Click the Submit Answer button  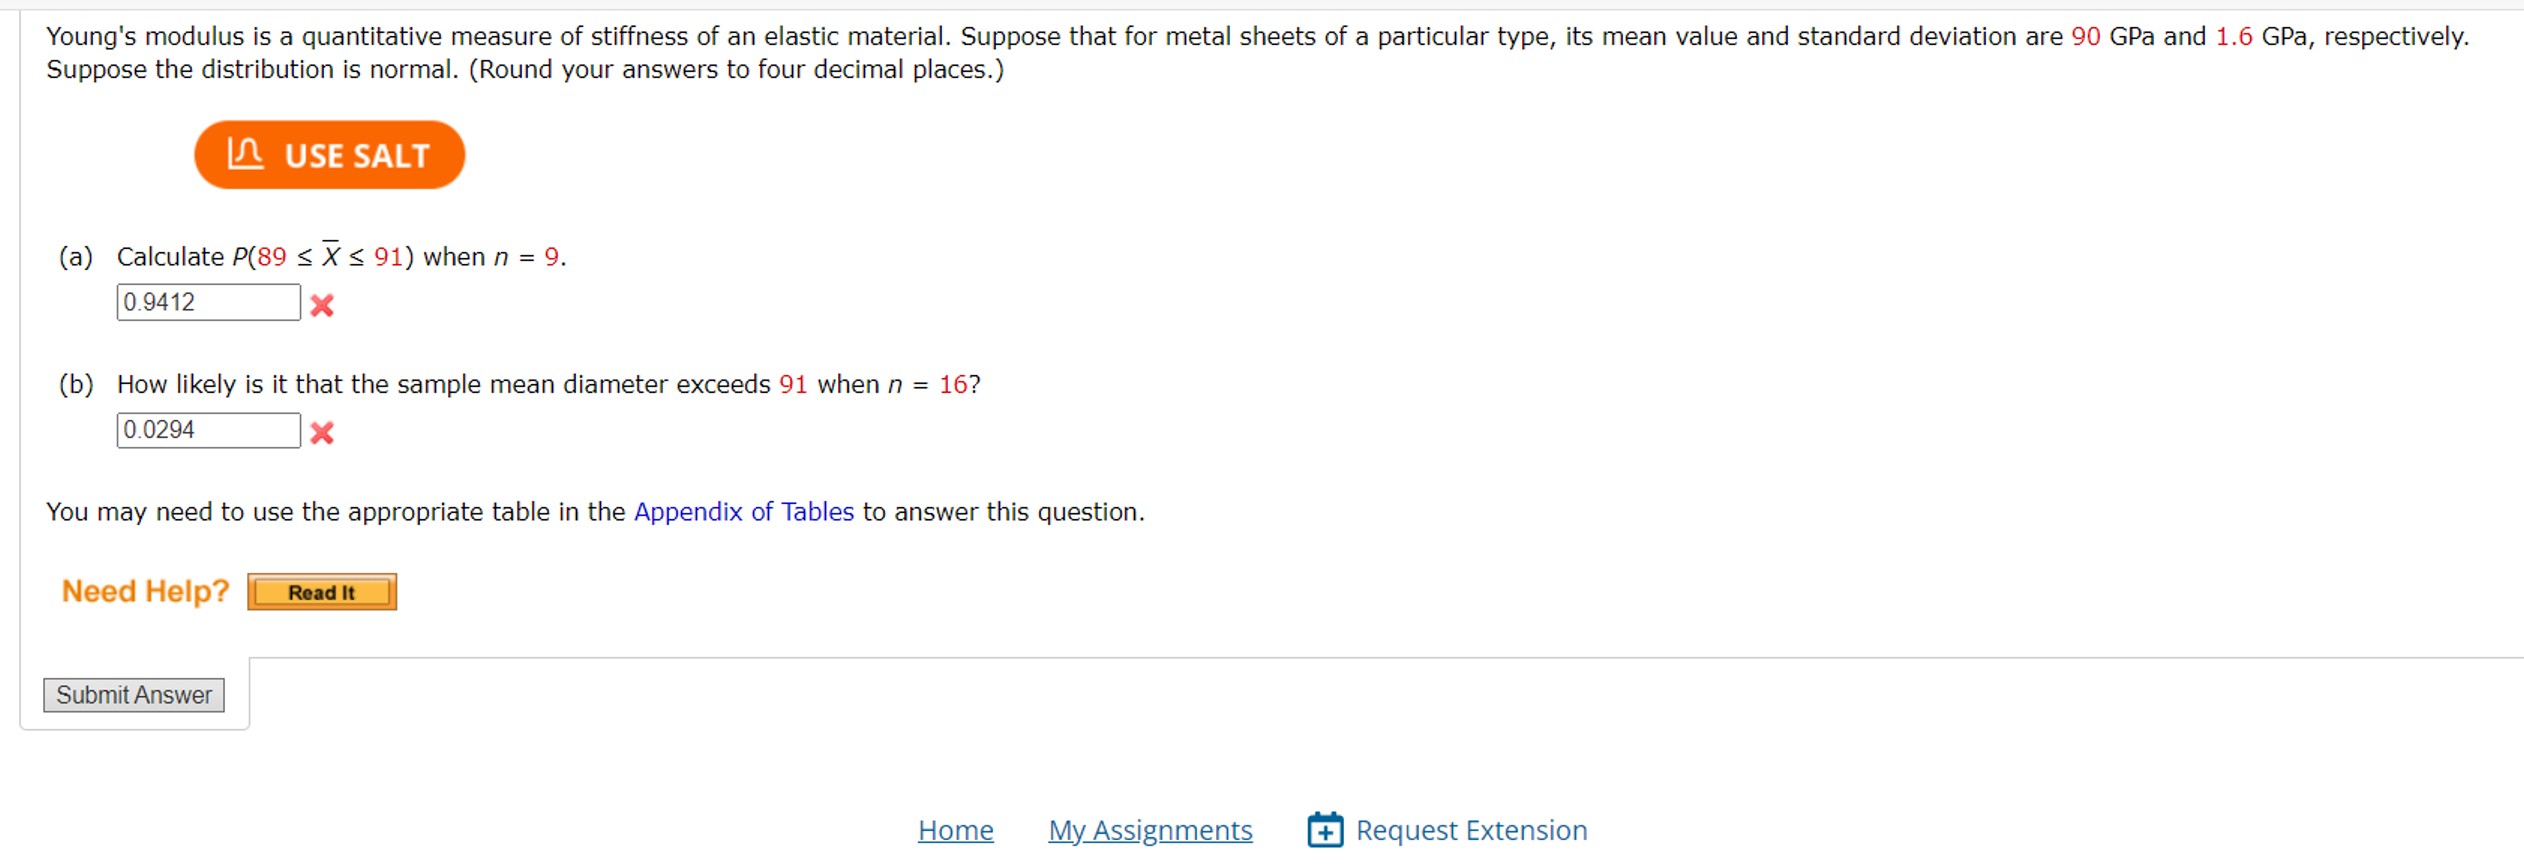click(134, 694)
